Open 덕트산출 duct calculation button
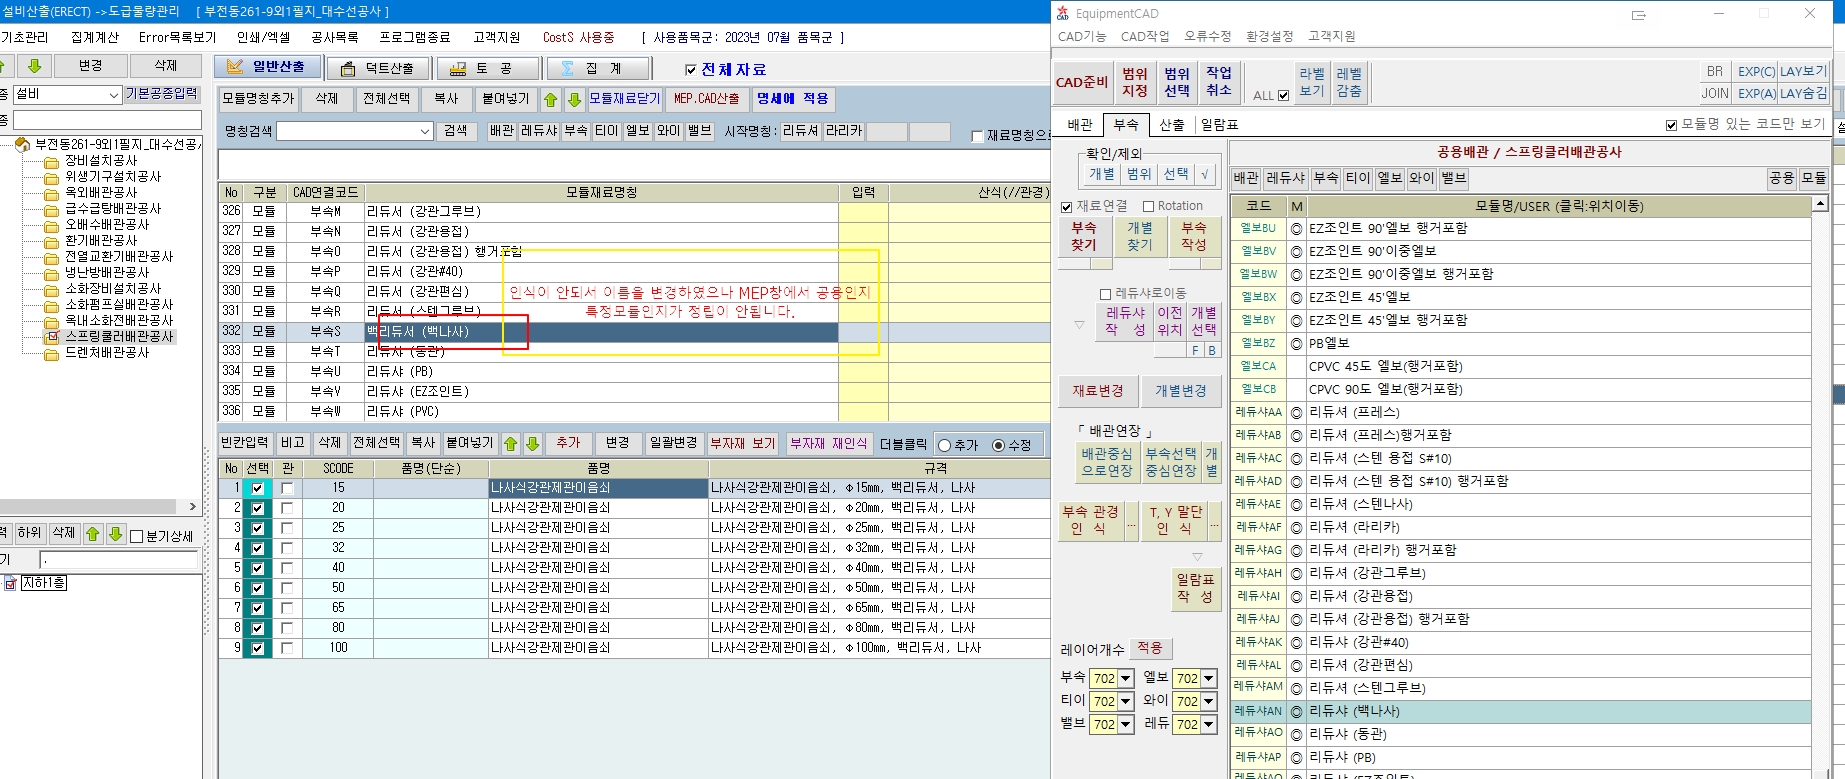Screen dimensions: 1845x779 tap(378, 68)
